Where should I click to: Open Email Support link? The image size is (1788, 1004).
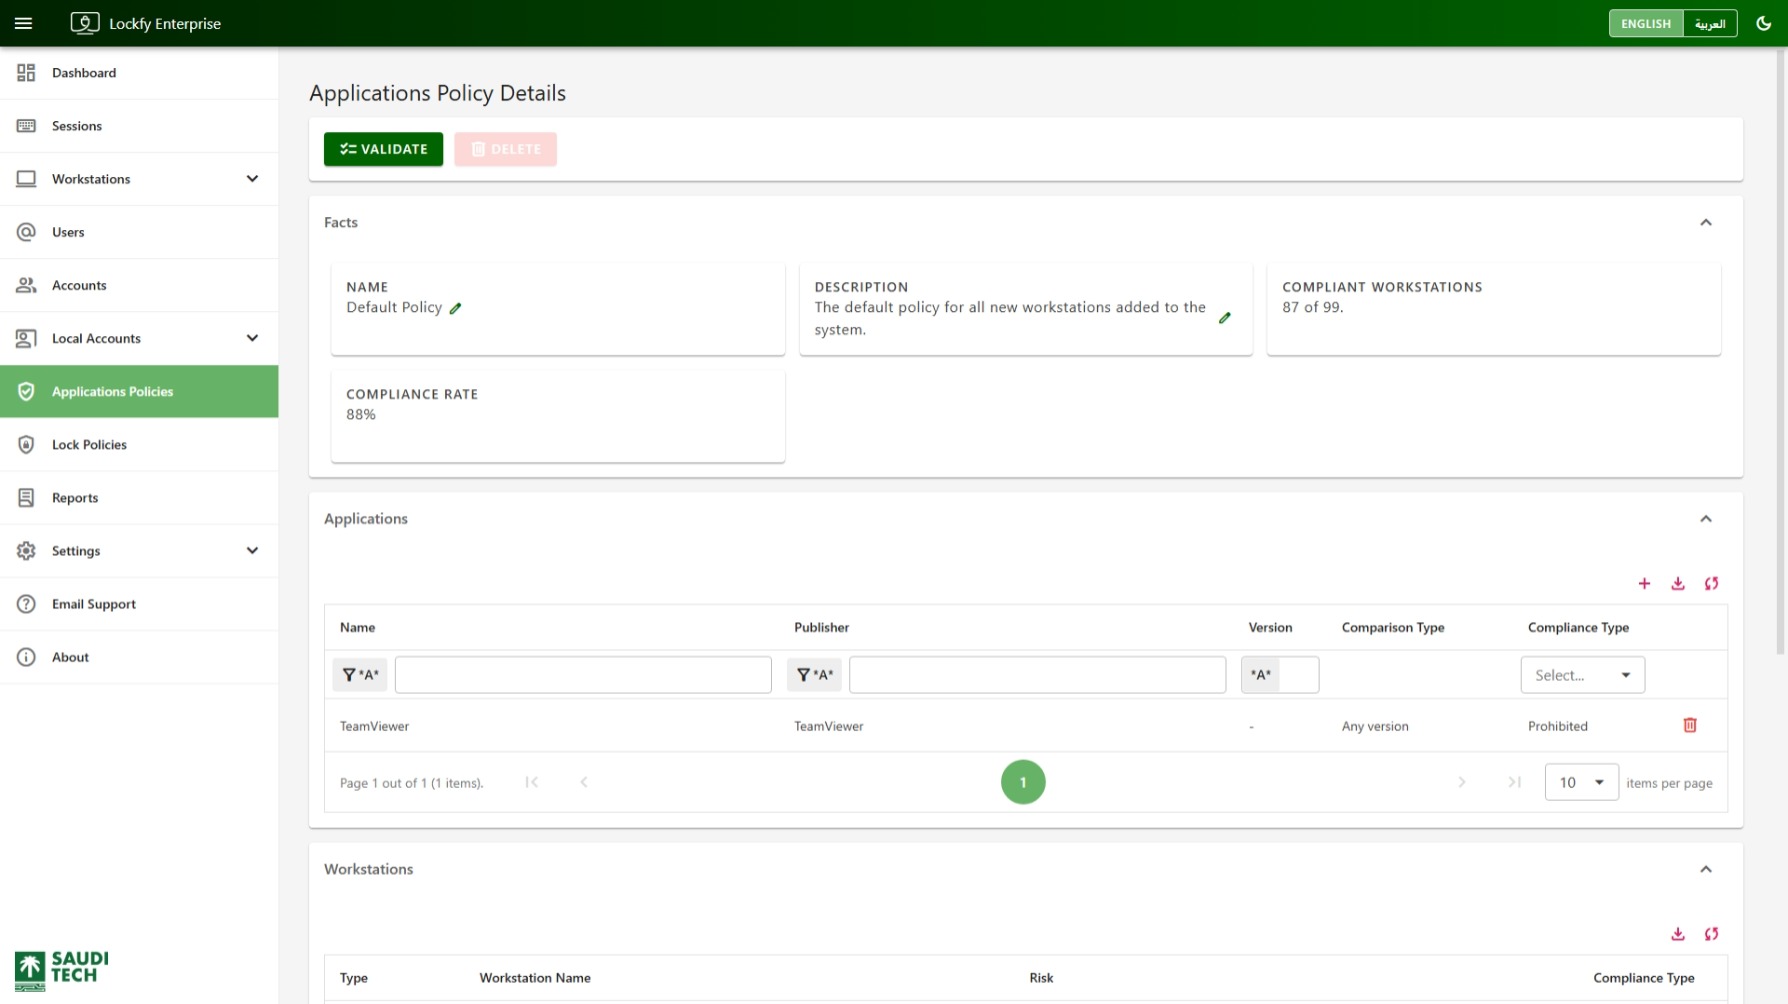139,603
